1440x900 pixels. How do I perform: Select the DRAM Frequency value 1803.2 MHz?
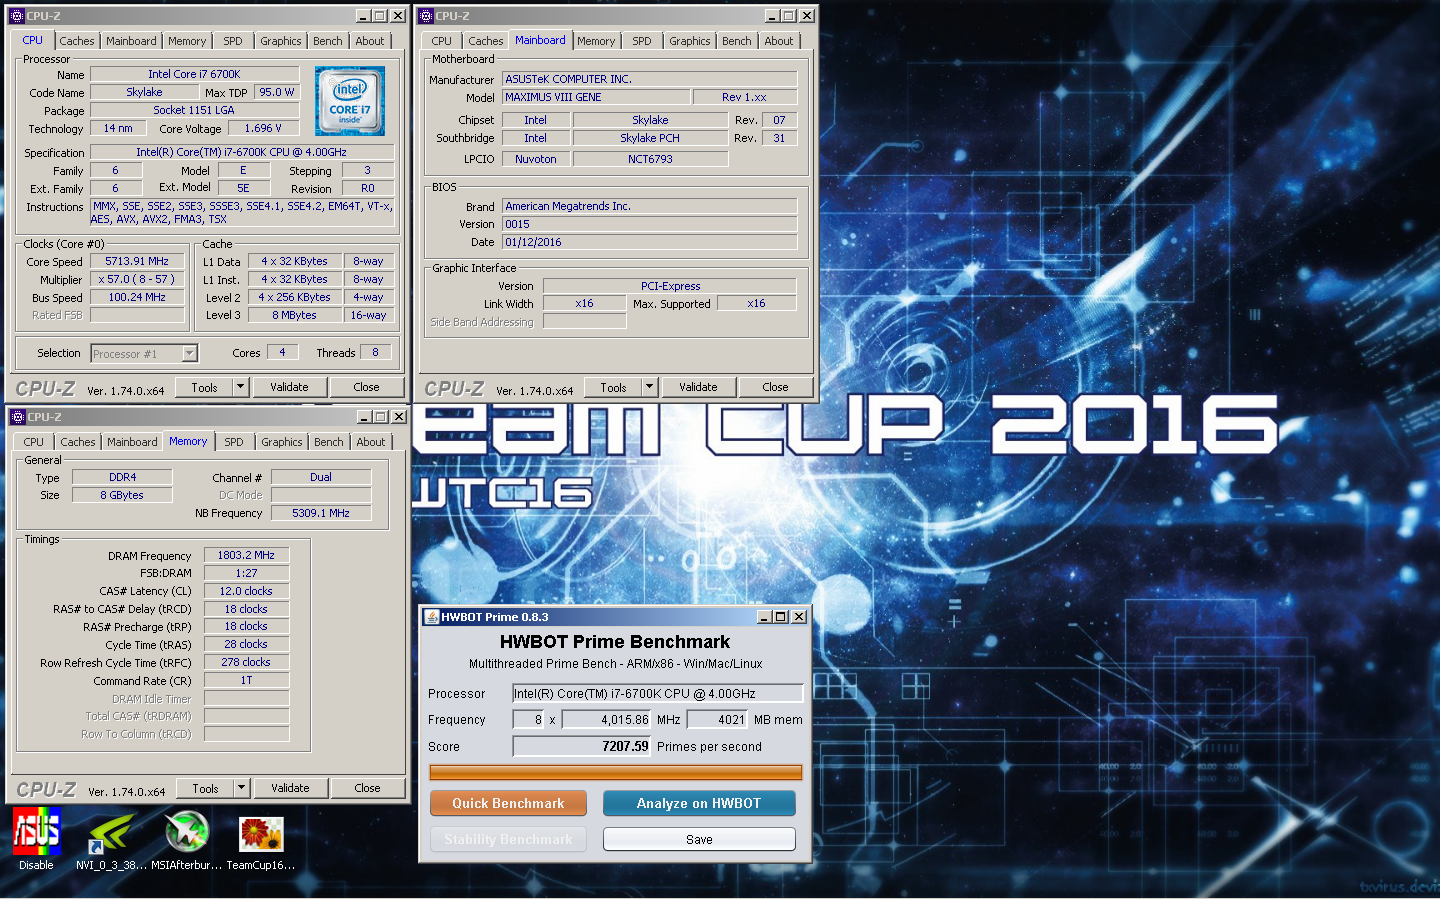(246, 555)
